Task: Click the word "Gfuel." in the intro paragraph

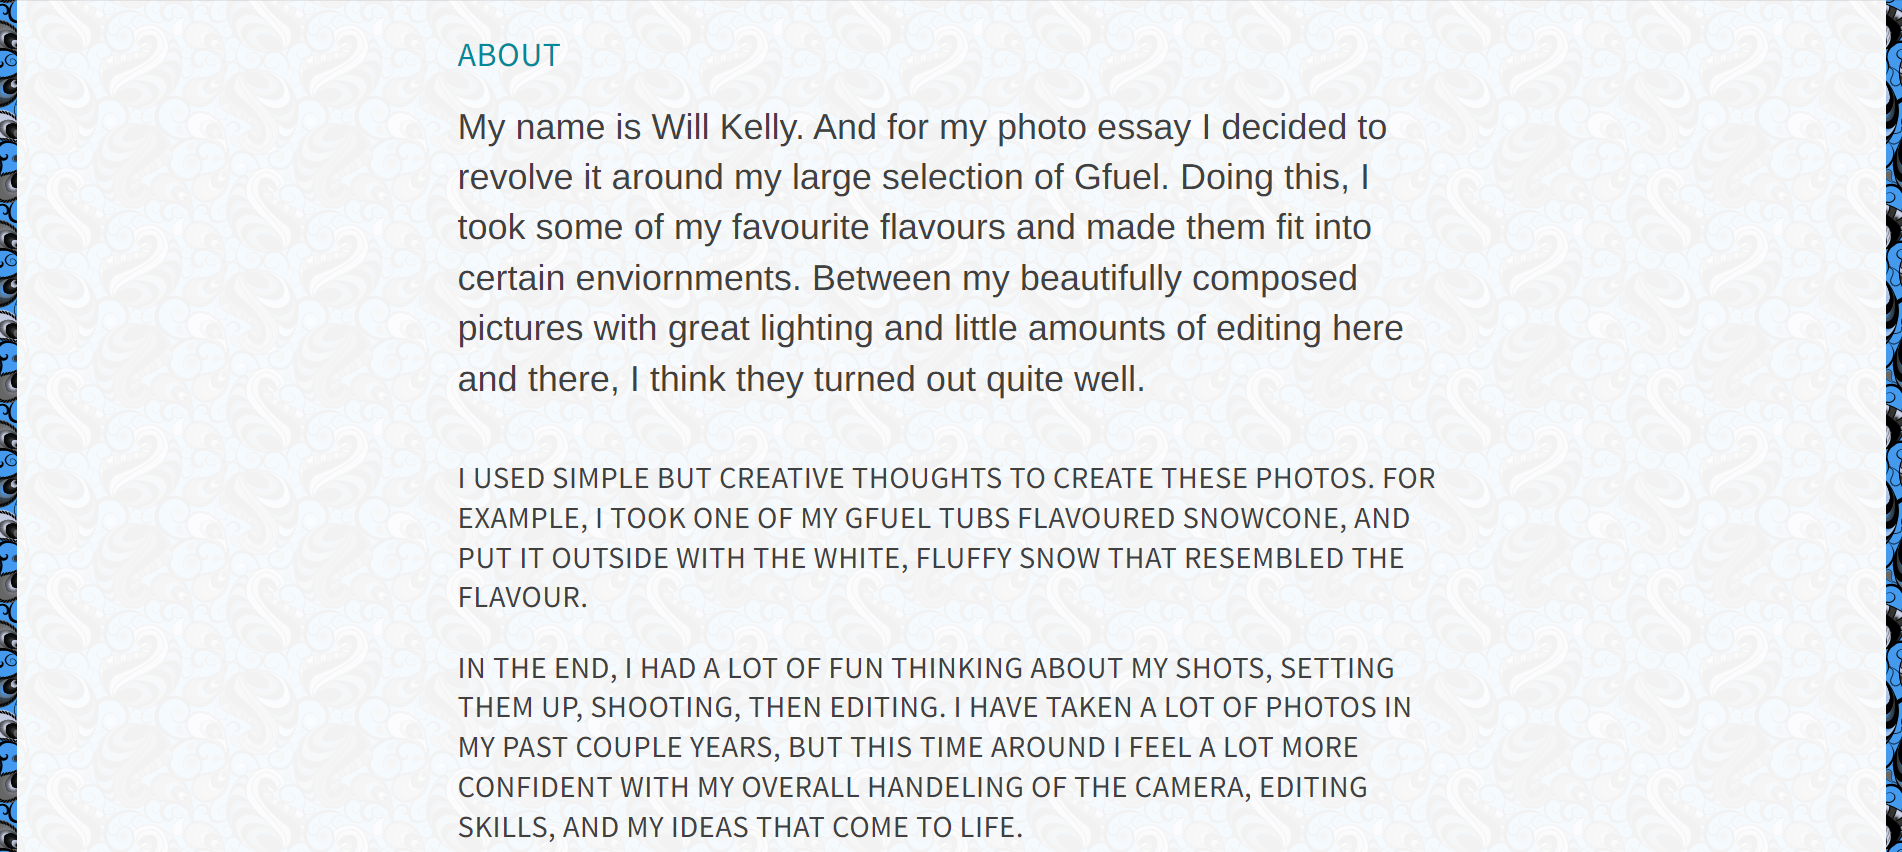Action: (1121, 177)
